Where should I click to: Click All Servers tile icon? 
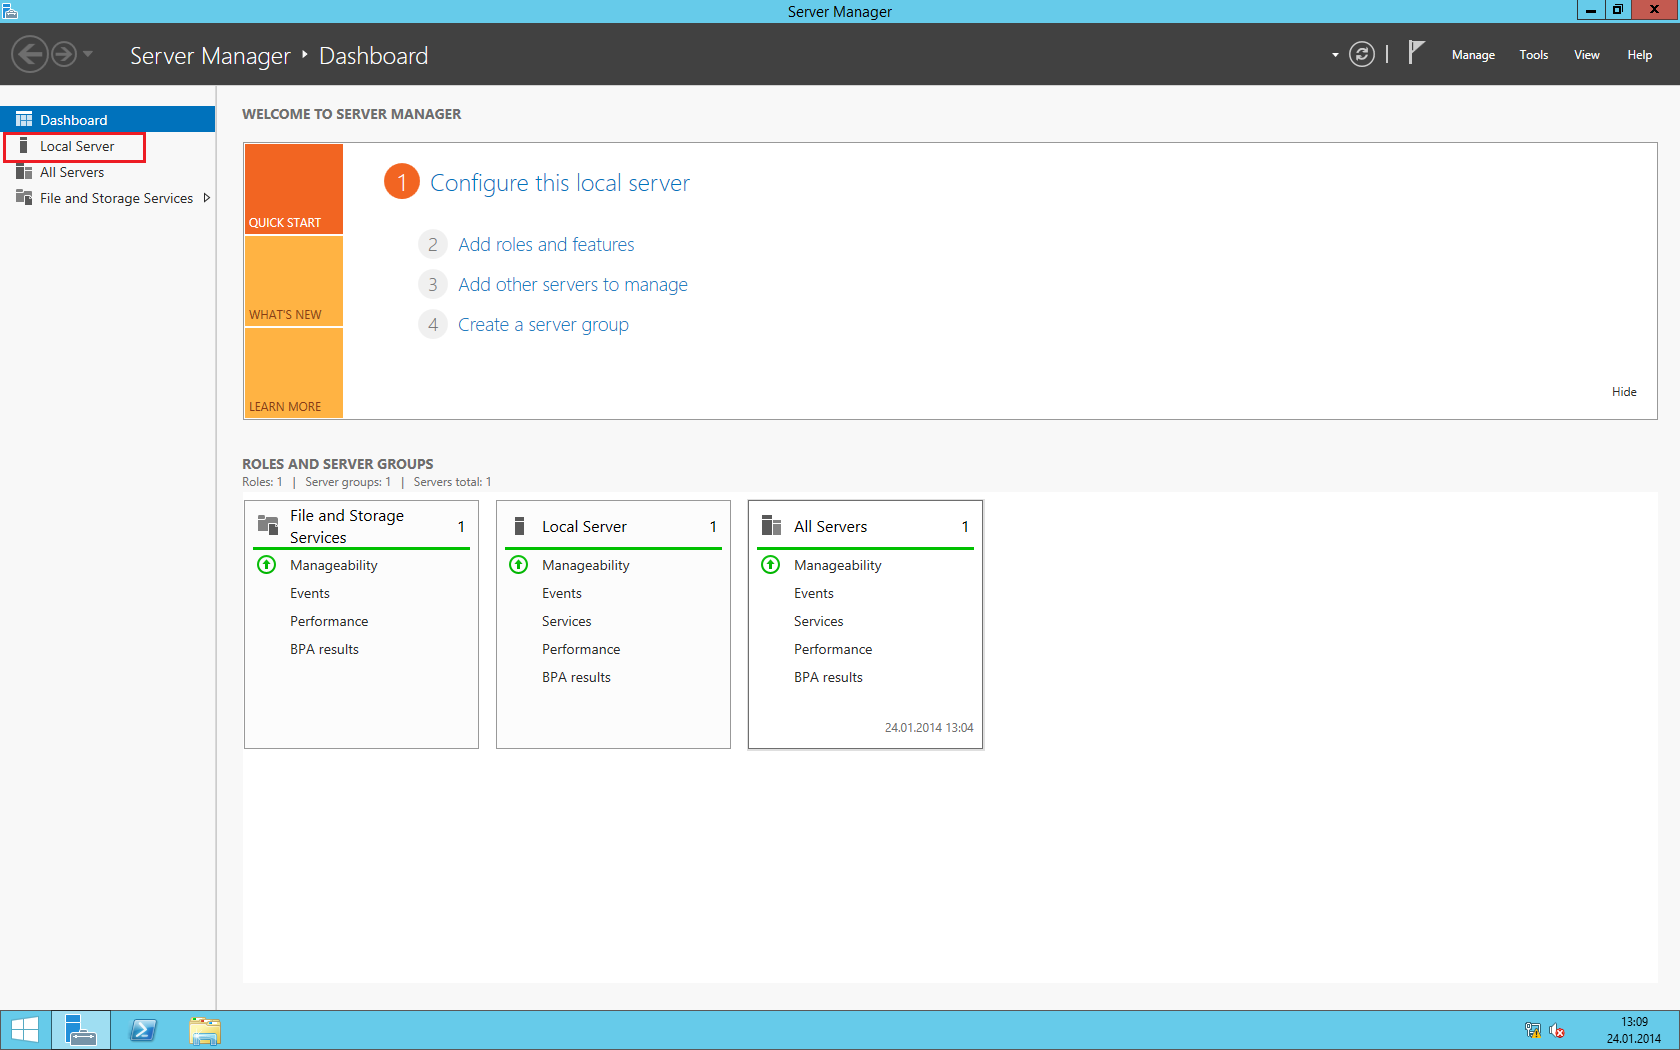click(771, 525)
